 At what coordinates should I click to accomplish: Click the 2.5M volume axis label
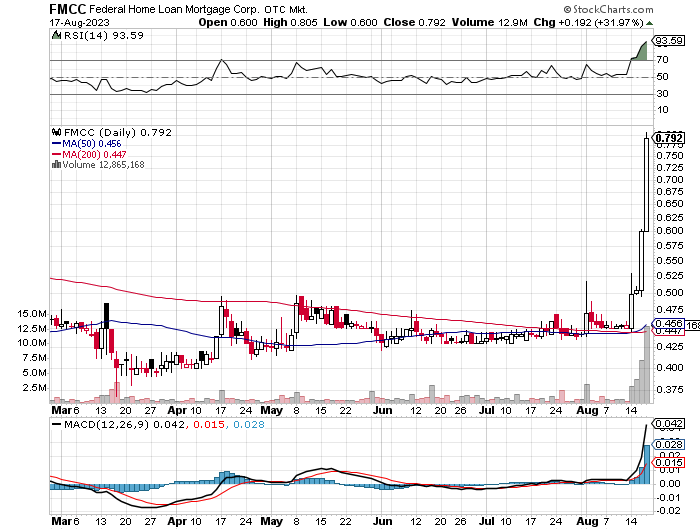[34, 388]
